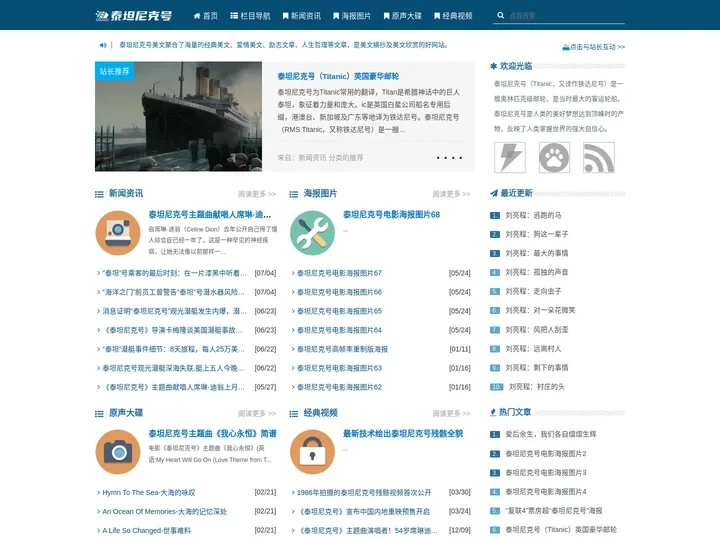Image resolution: width=720 pixels, height=540 pixels.
Task: Open article 泰坦尼克号电影海报图片62
Action: coord(339,387)
